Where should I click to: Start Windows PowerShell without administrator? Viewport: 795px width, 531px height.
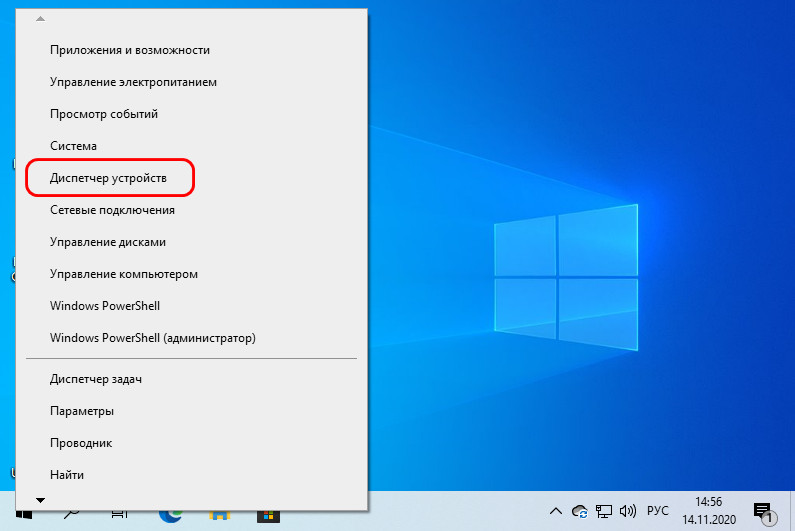(192, 306)
